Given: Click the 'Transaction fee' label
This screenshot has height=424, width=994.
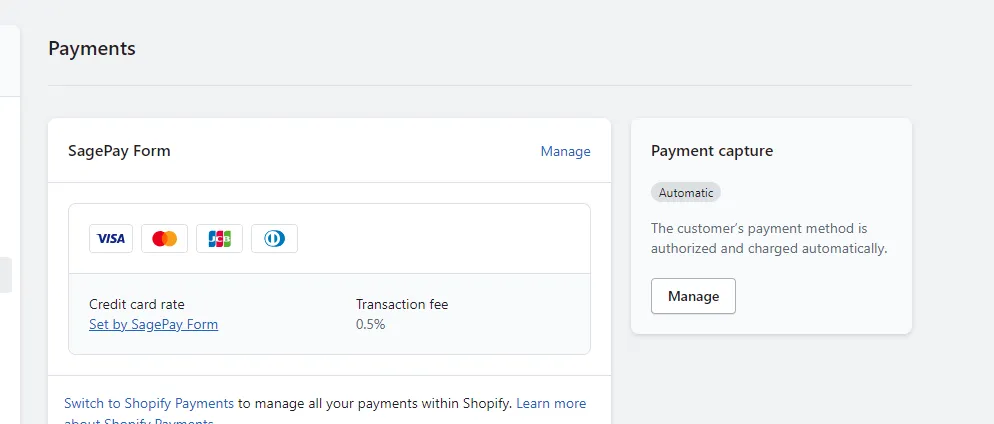Looking at the screenshot, I should pos(401,304).
